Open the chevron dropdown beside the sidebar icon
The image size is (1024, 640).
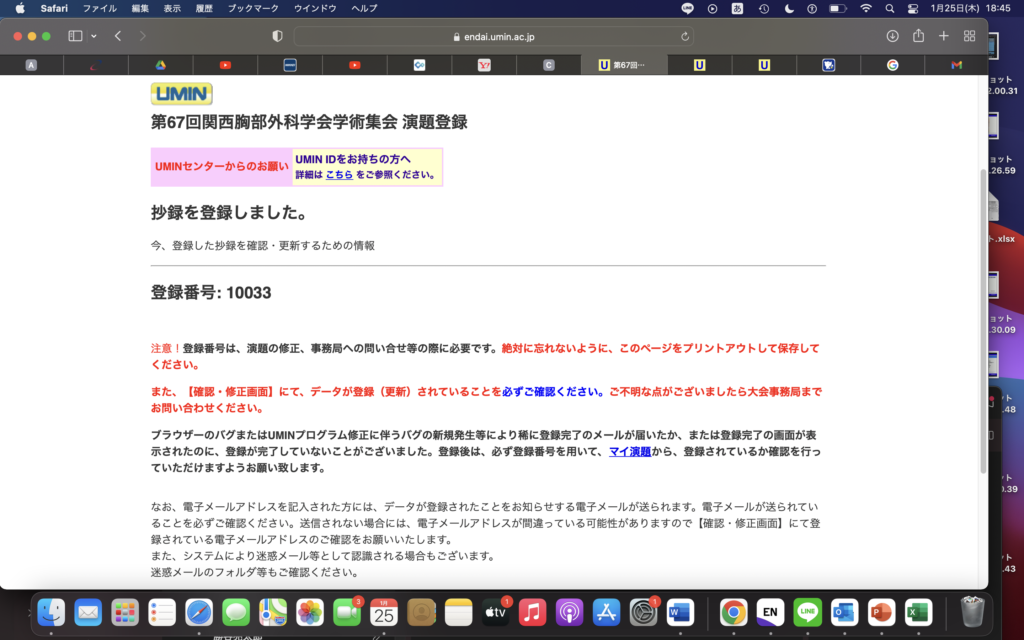(x=91, y=34)
